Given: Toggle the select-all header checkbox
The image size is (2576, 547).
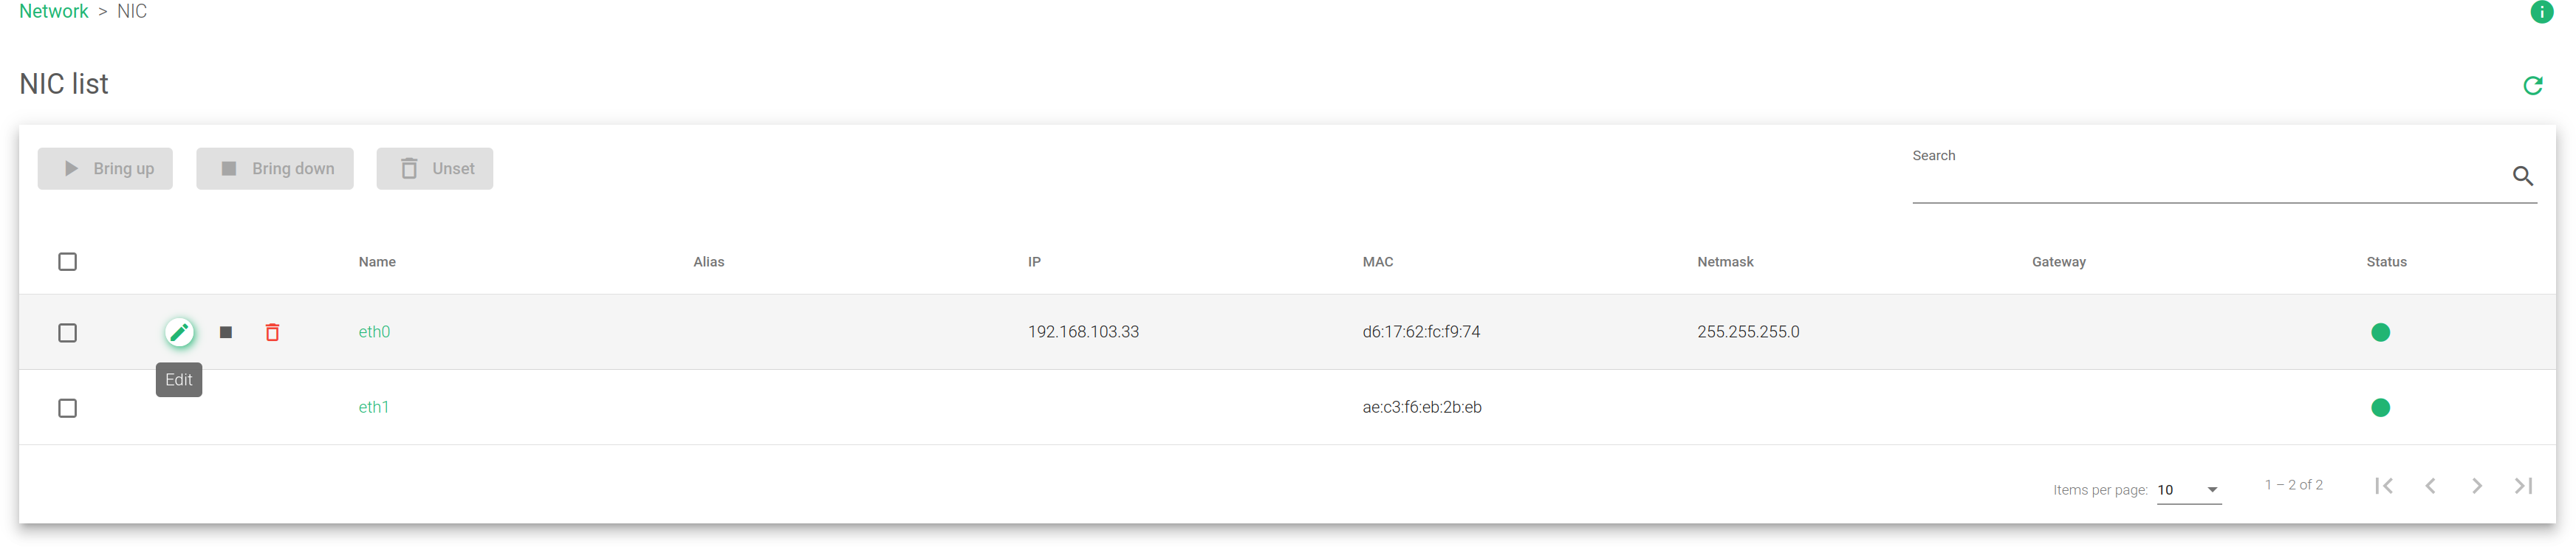Looking at the screenshot, I should (68, 262).
